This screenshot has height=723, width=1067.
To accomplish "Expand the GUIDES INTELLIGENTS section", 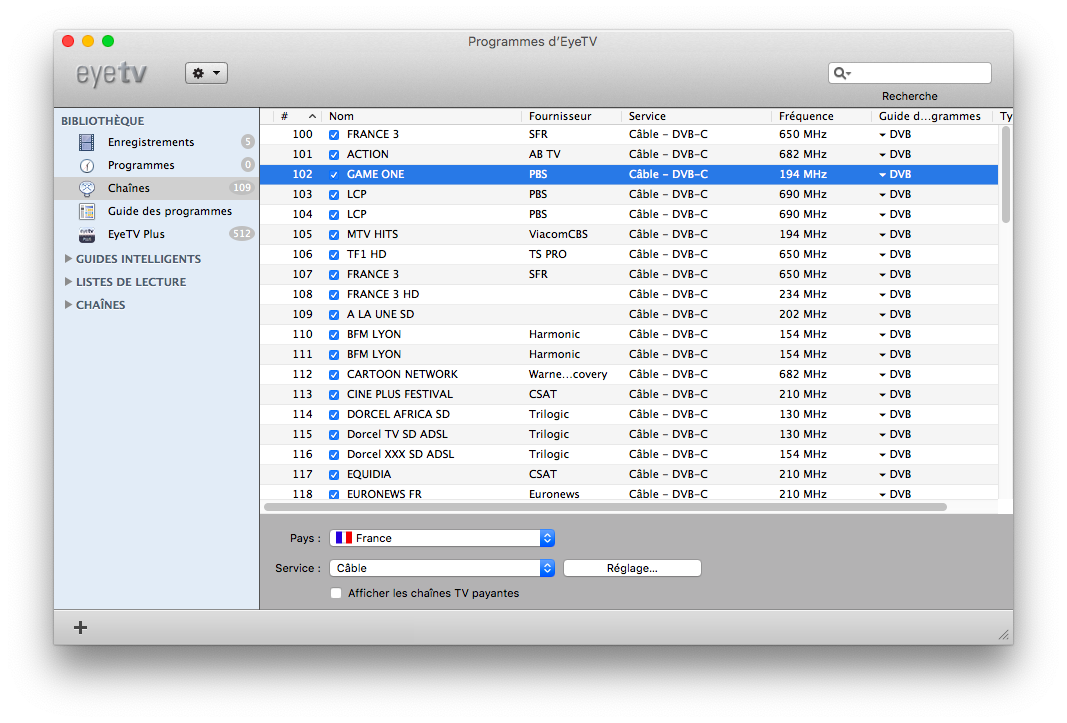I will point(68,259).
